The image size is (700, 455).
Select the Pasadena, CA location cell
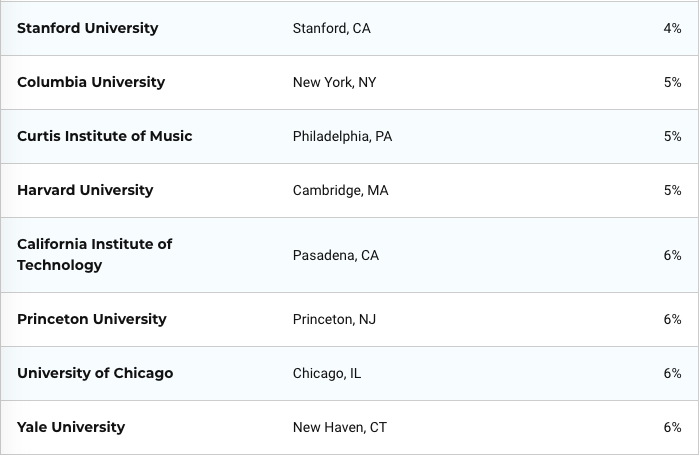pos(336,255)
